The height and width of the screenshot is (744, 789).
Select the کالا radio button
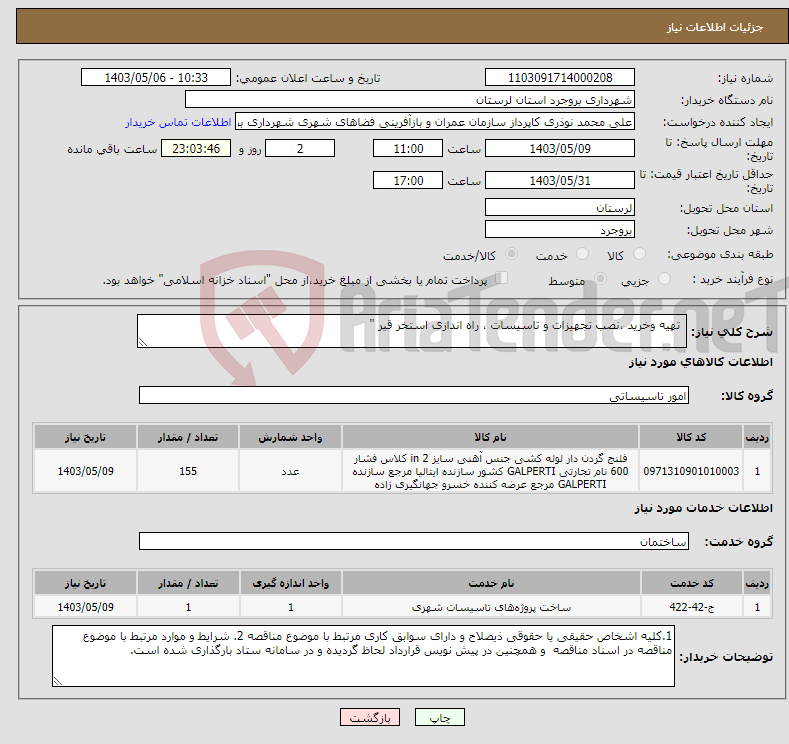[x=639, y=254]
